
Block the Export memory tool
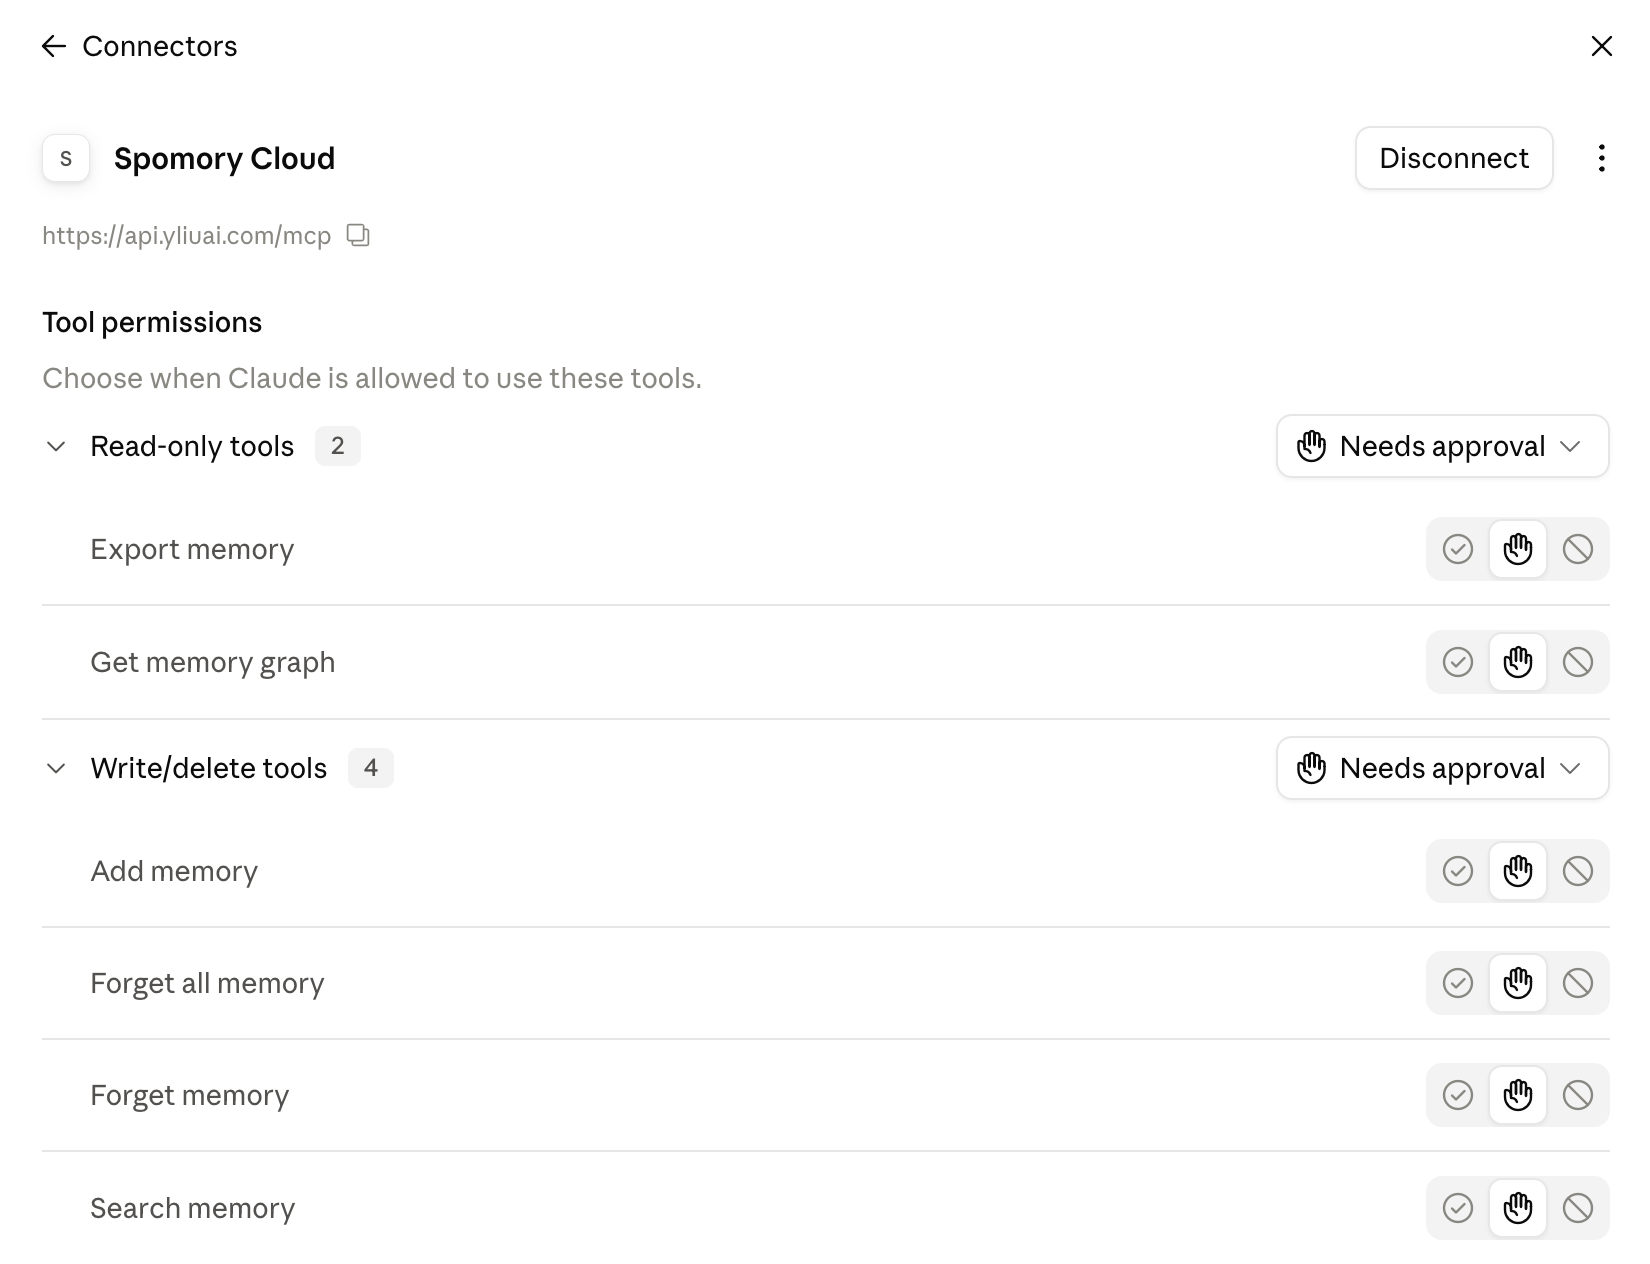(x=1578, y=549)
